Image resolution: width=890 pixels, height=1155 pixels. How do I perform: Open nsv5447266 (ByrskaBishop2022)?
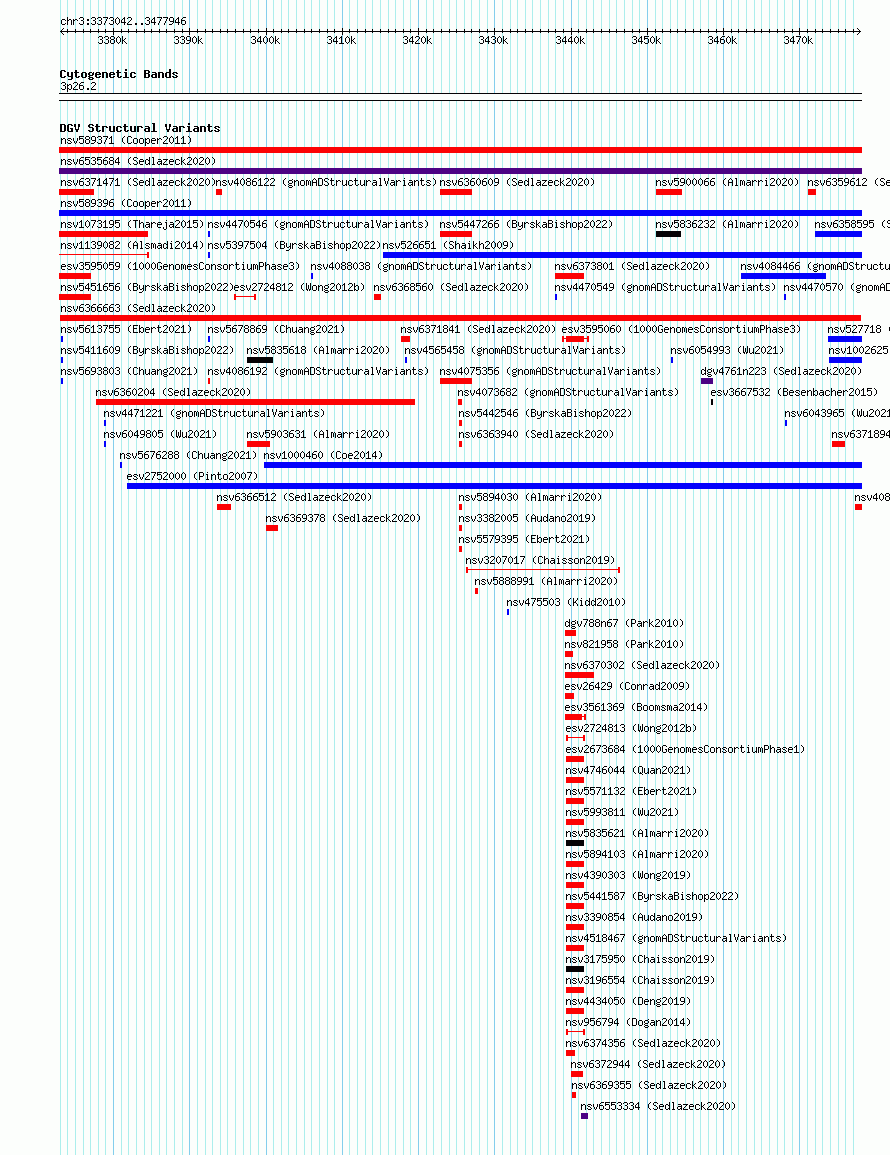tap(526, 224)
